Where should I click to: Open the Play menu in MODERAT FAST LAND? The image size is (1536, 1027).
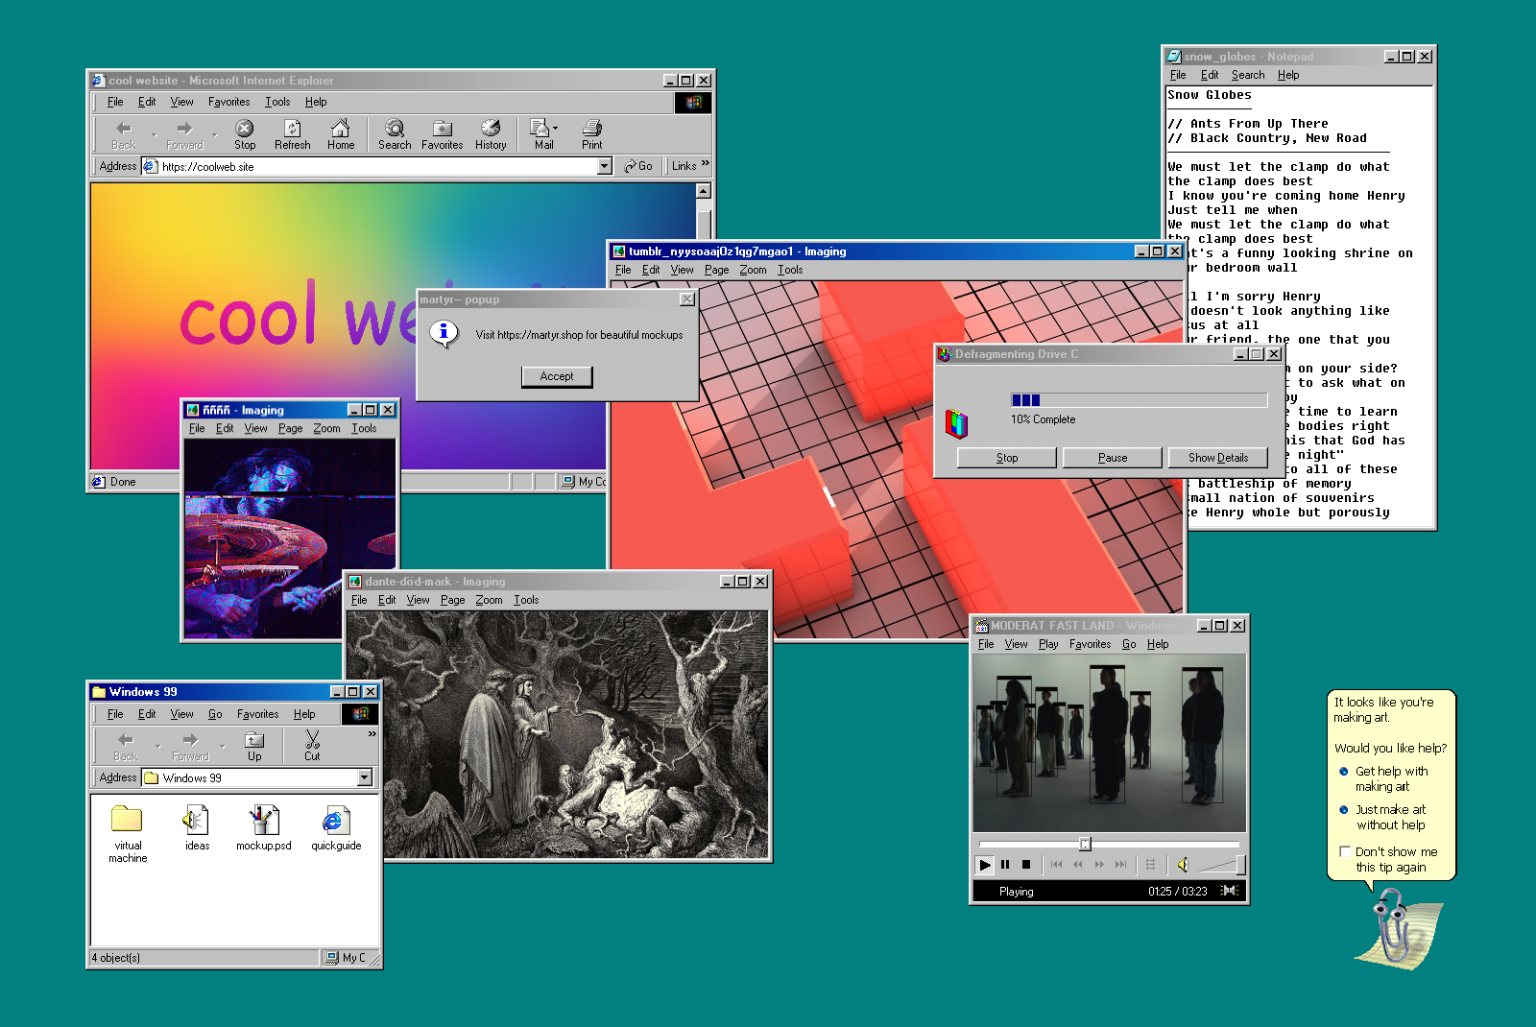(1048, 644)
